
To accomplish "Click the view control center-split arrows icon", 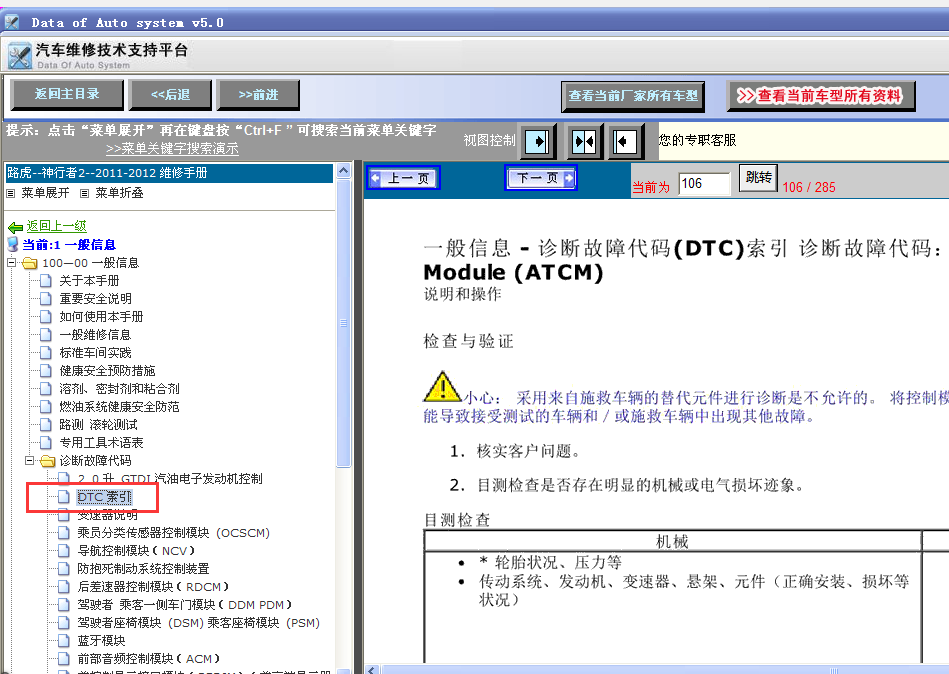I will click(x=584, y=142).
